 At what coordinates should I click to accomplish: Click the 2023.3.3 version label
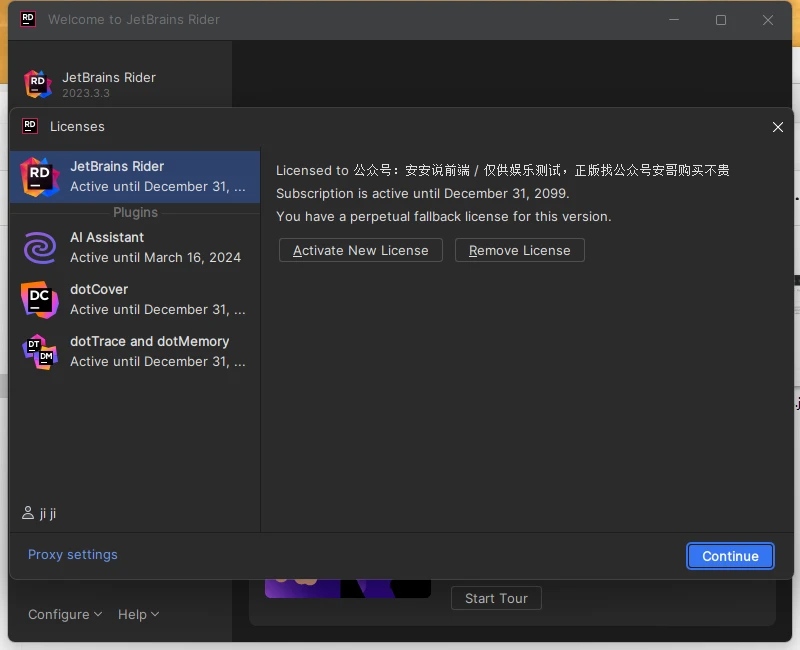86,93
